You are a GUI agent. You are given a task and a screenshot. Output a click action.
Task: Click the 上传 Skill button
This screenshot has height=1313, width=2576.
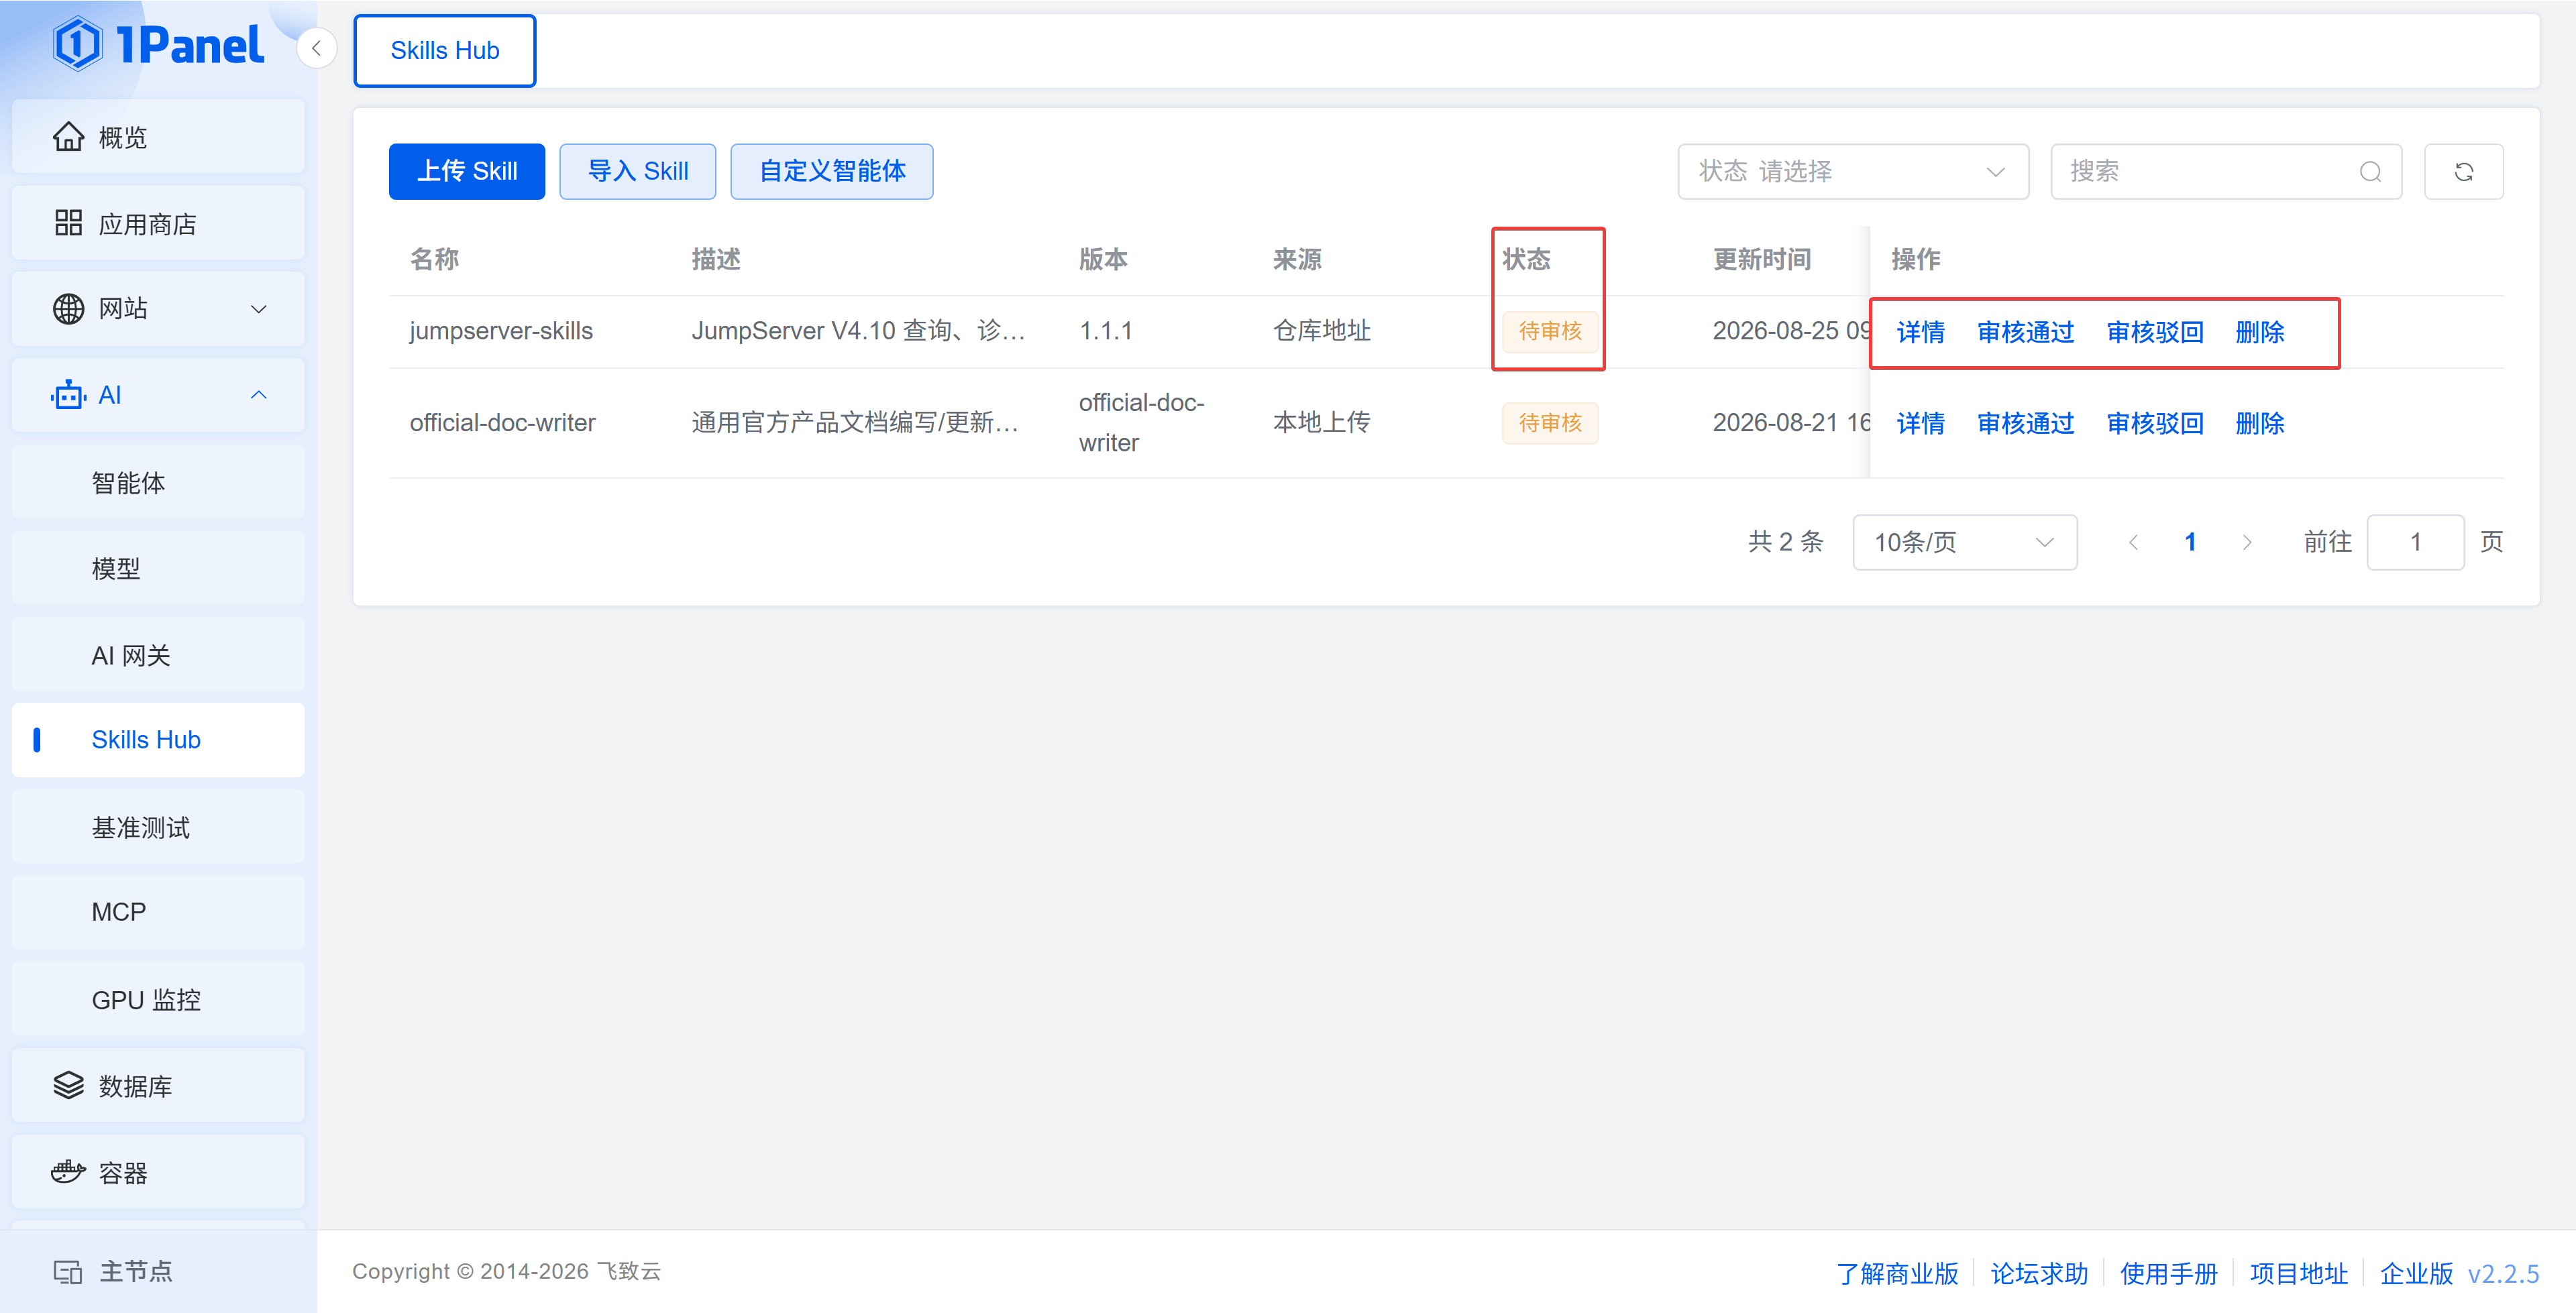[467, 172]
